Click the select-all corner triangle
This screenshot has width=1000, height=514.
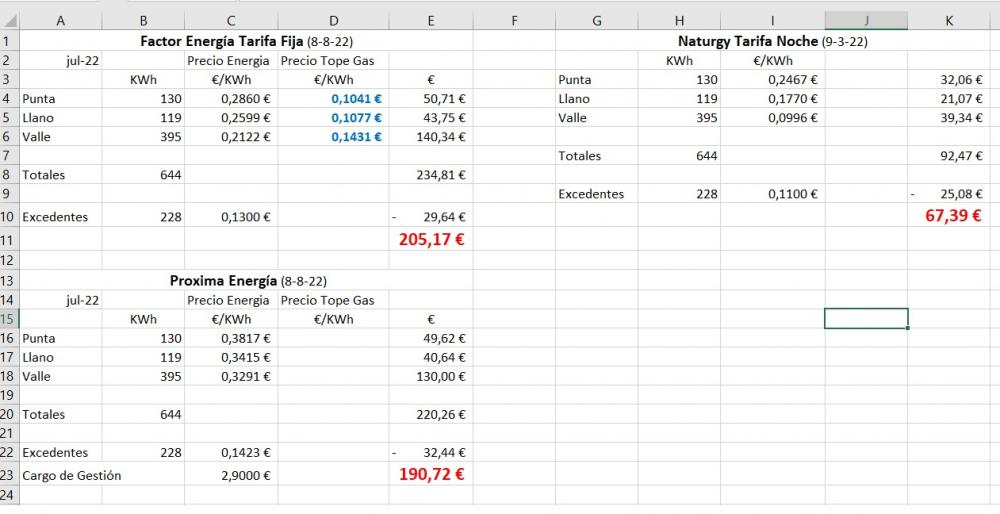13,22
